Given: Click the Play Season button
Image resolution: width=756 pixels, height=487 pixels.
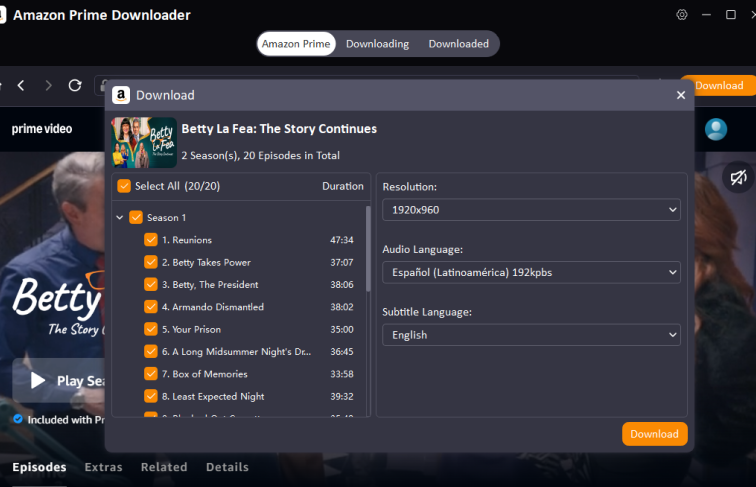Looking at the screenshot, I should (59, 380).
